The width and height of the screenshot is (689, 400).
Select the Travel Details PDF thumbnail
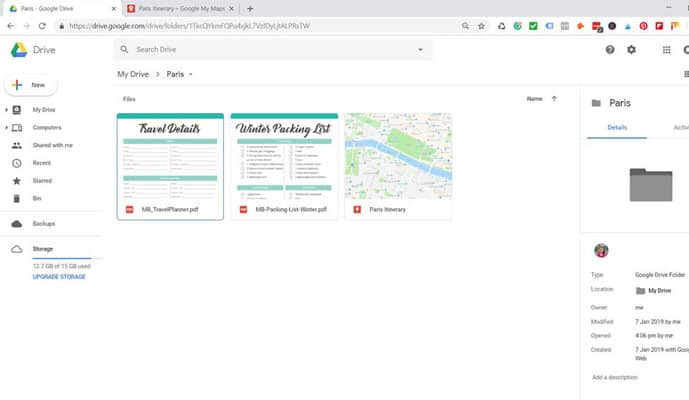pos(170,157)
